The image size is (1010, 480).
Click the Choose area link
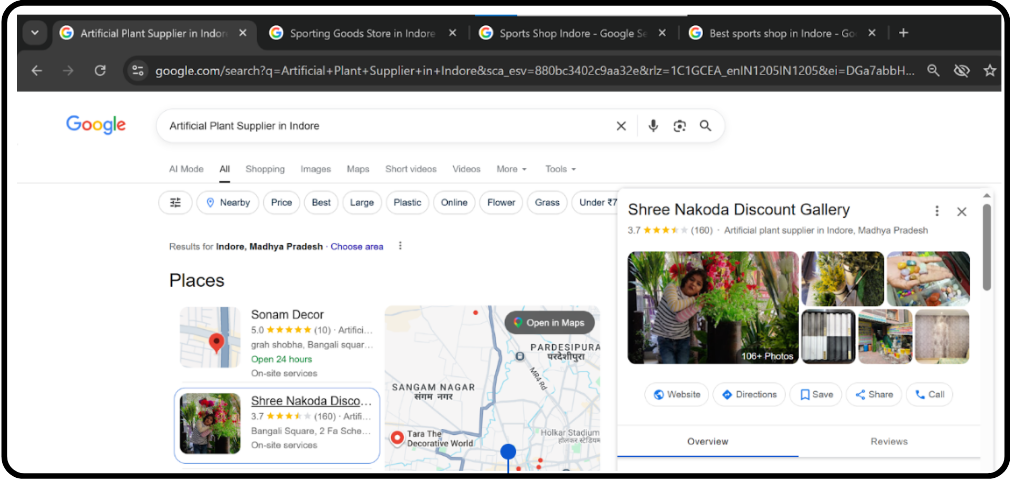(x=357, y=246)
